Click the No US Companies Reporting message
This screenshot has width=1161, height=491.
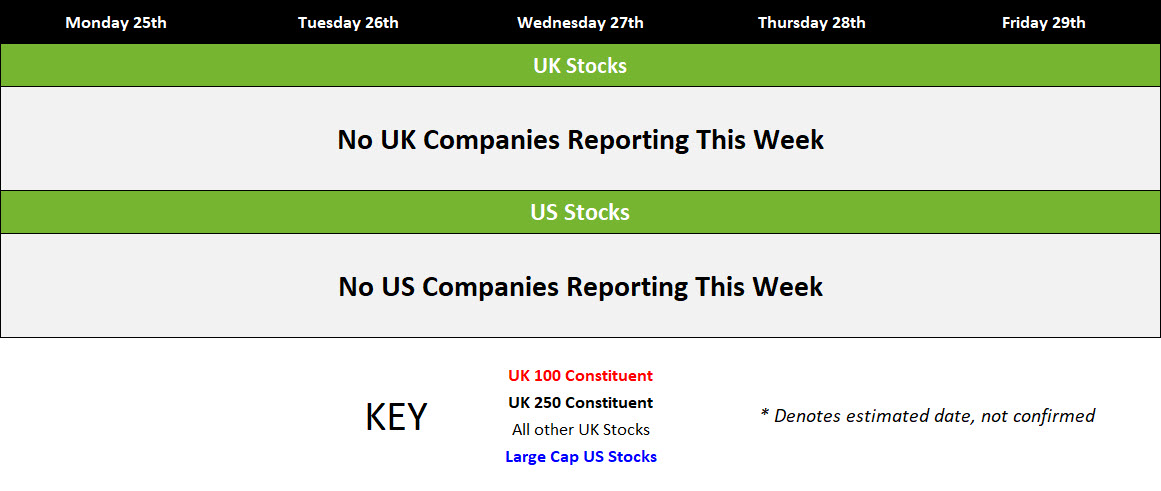[x=580, y=287]
